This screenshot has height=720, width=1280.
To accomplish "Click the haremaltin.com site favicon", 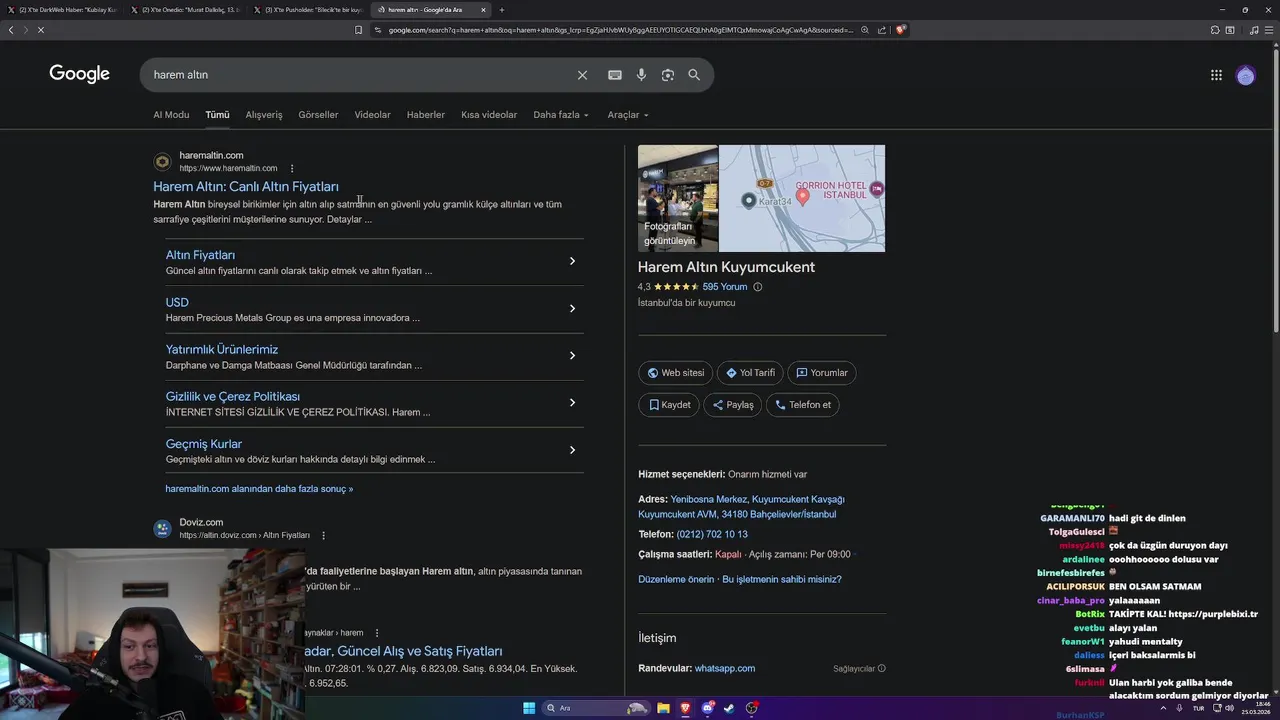I will click(x=162, y=162).
